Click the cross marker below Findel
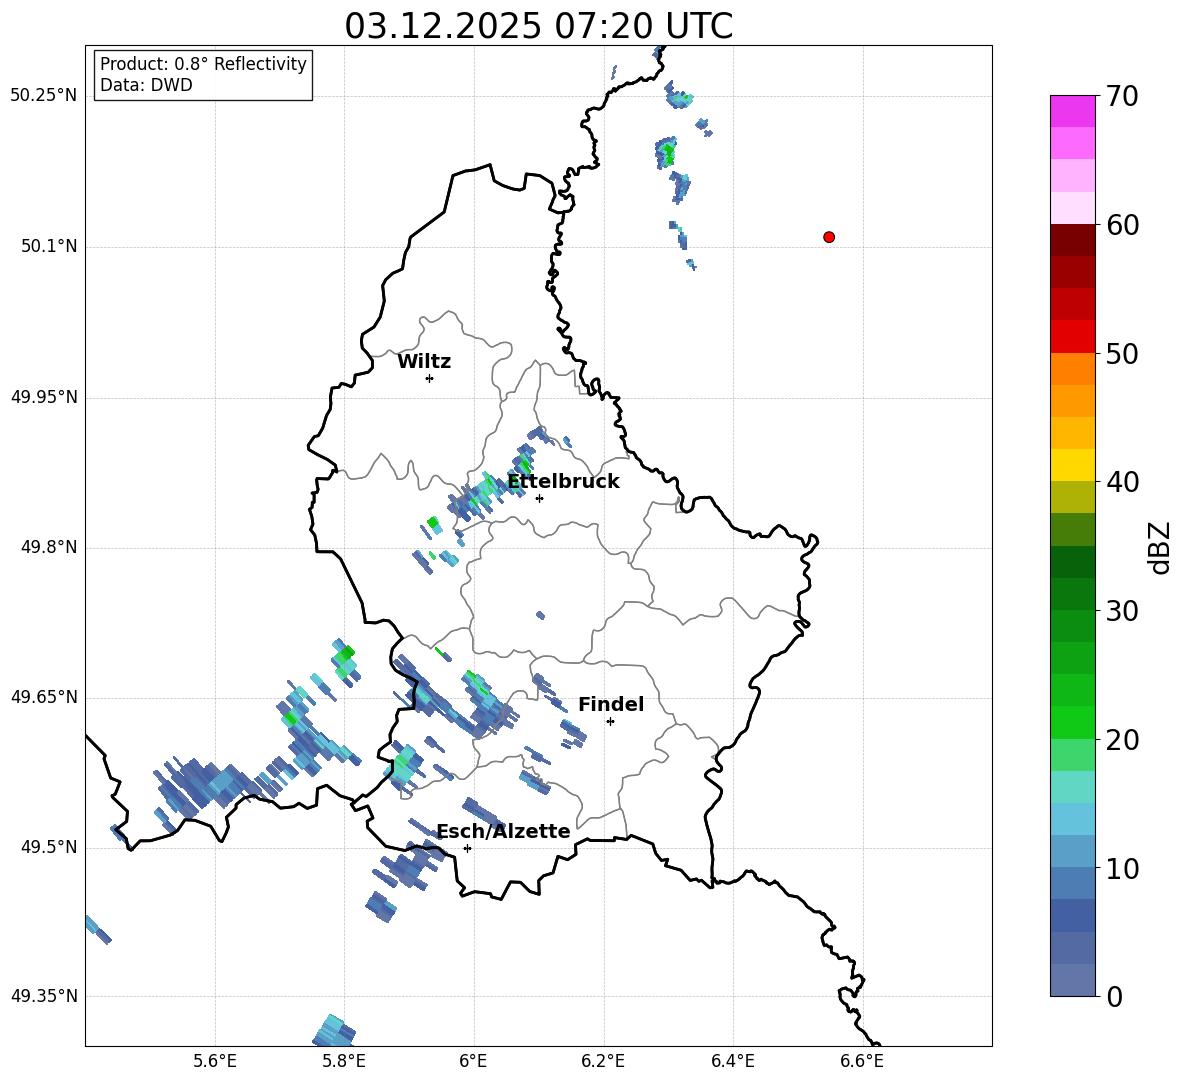Viewport: 1184px width, 1081px height. click(610, 721)
